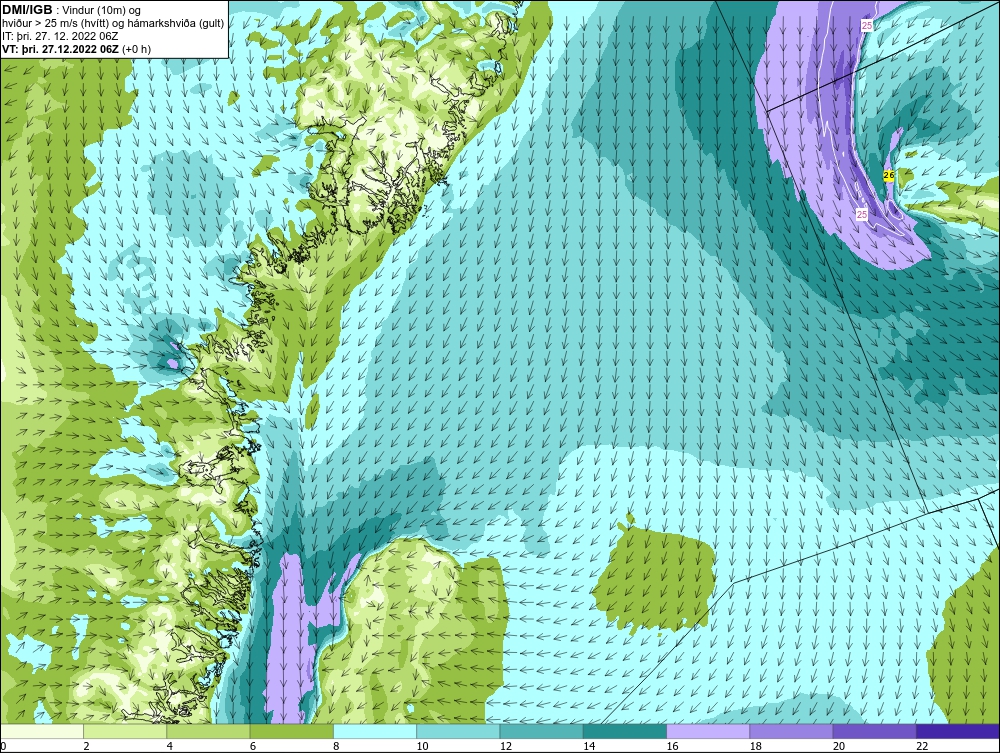Click the bold 'VT: þri. 27.12.2022 06Z' line
The width and height of the screenshot is (1000, 753).
[x=61, y=48]
